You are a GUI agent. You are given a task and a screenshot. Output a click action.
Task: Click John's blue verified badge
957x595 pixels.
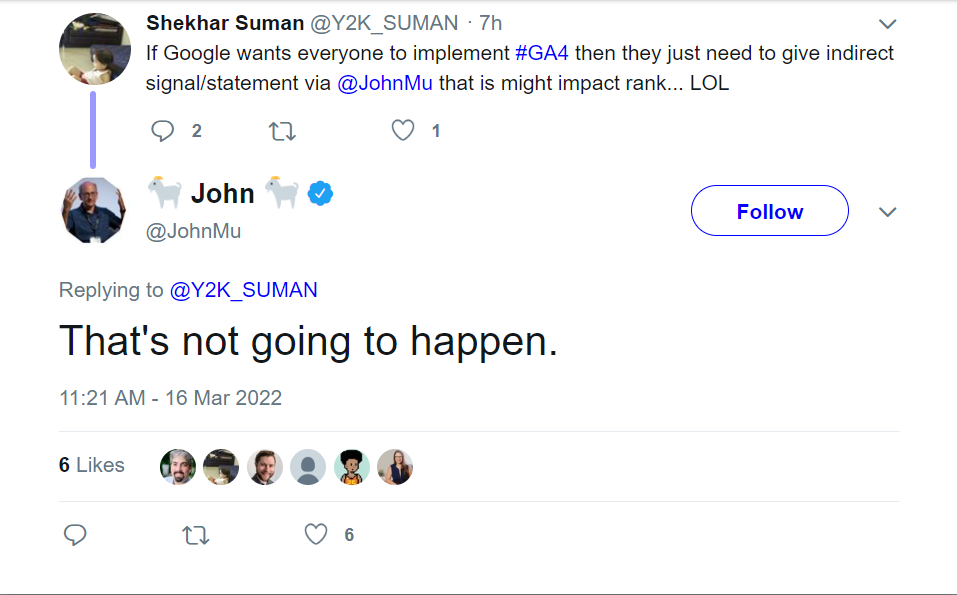click(x=320, y=193)
